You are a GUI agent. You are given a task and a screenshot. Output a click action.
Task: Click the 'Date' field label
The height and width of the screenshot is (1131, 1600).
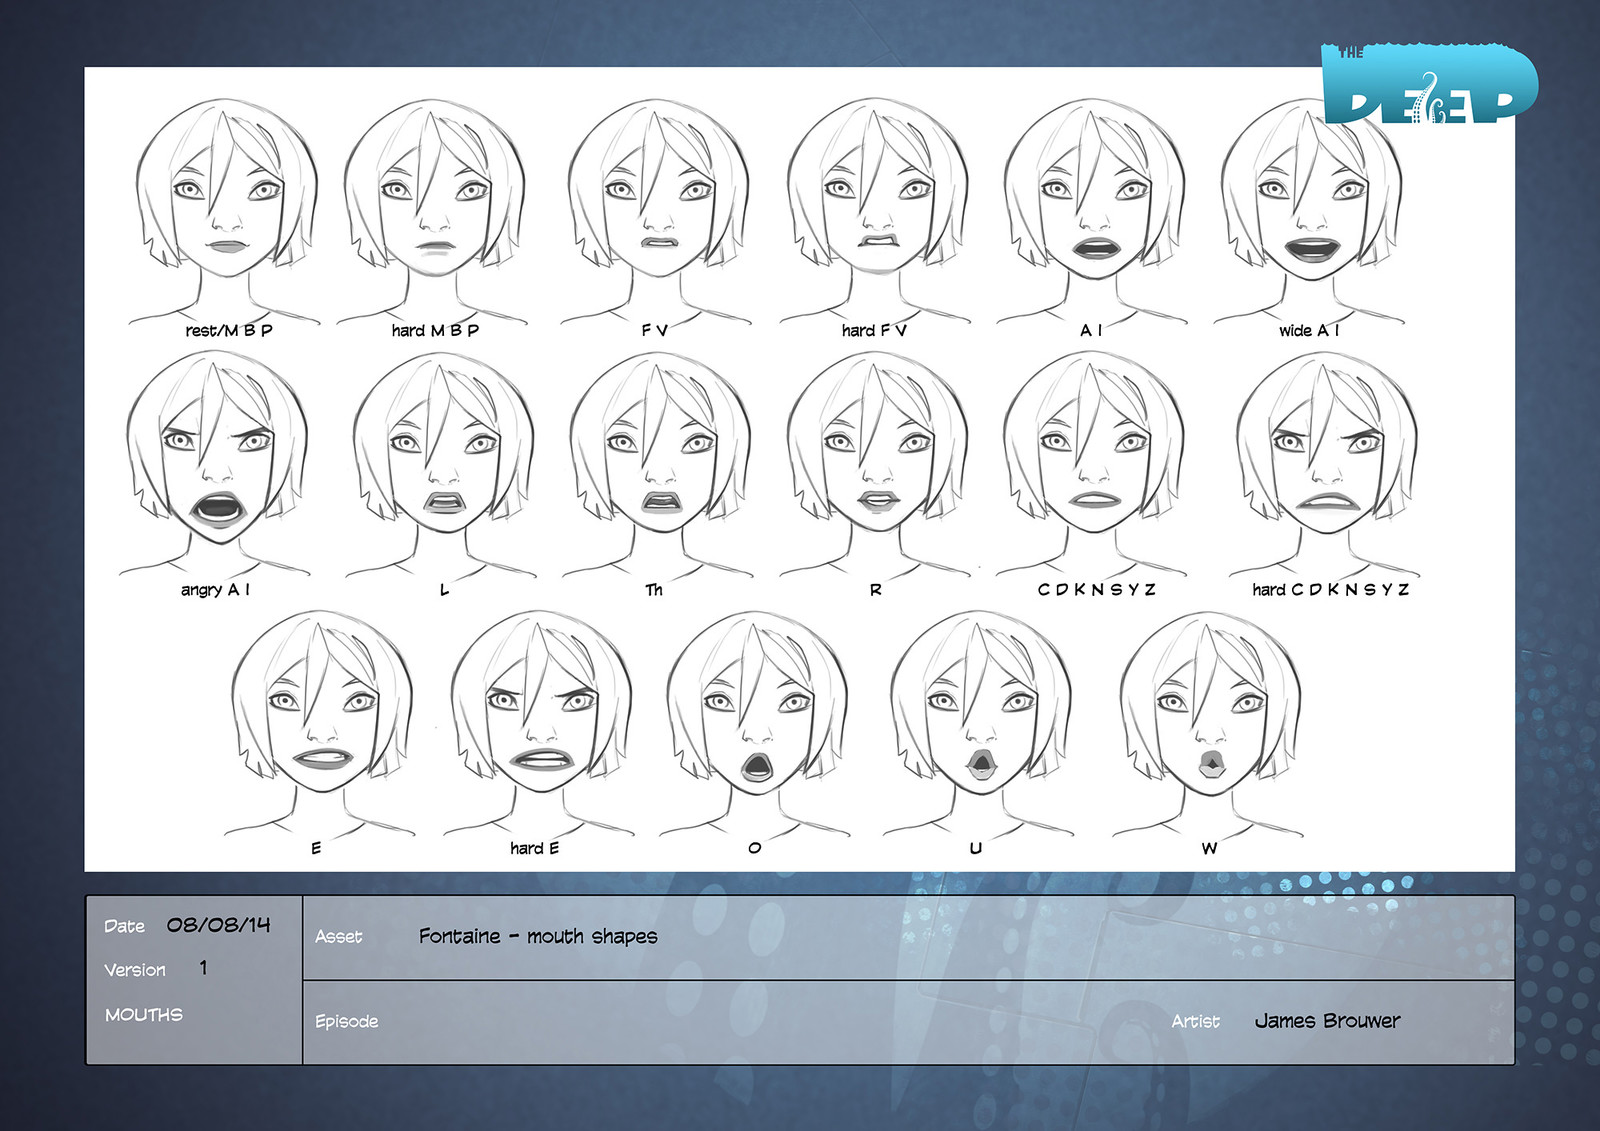(124, 926)
